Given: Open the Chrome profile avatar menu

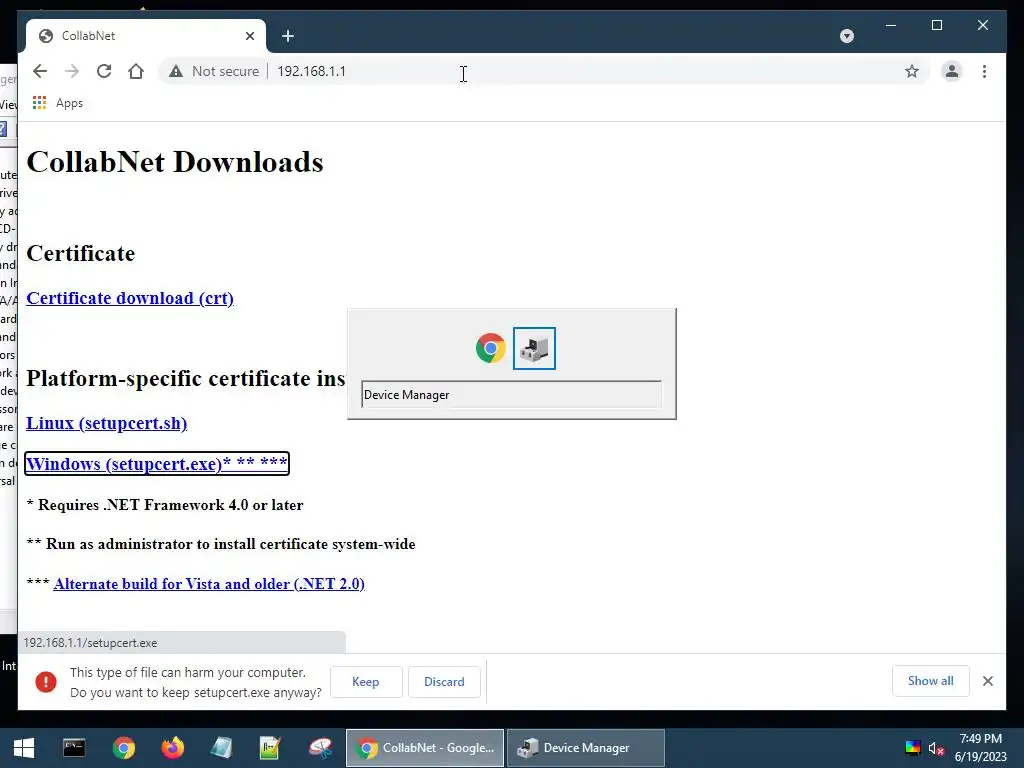Looking at the screenshot, I should [x=952, y=71].
